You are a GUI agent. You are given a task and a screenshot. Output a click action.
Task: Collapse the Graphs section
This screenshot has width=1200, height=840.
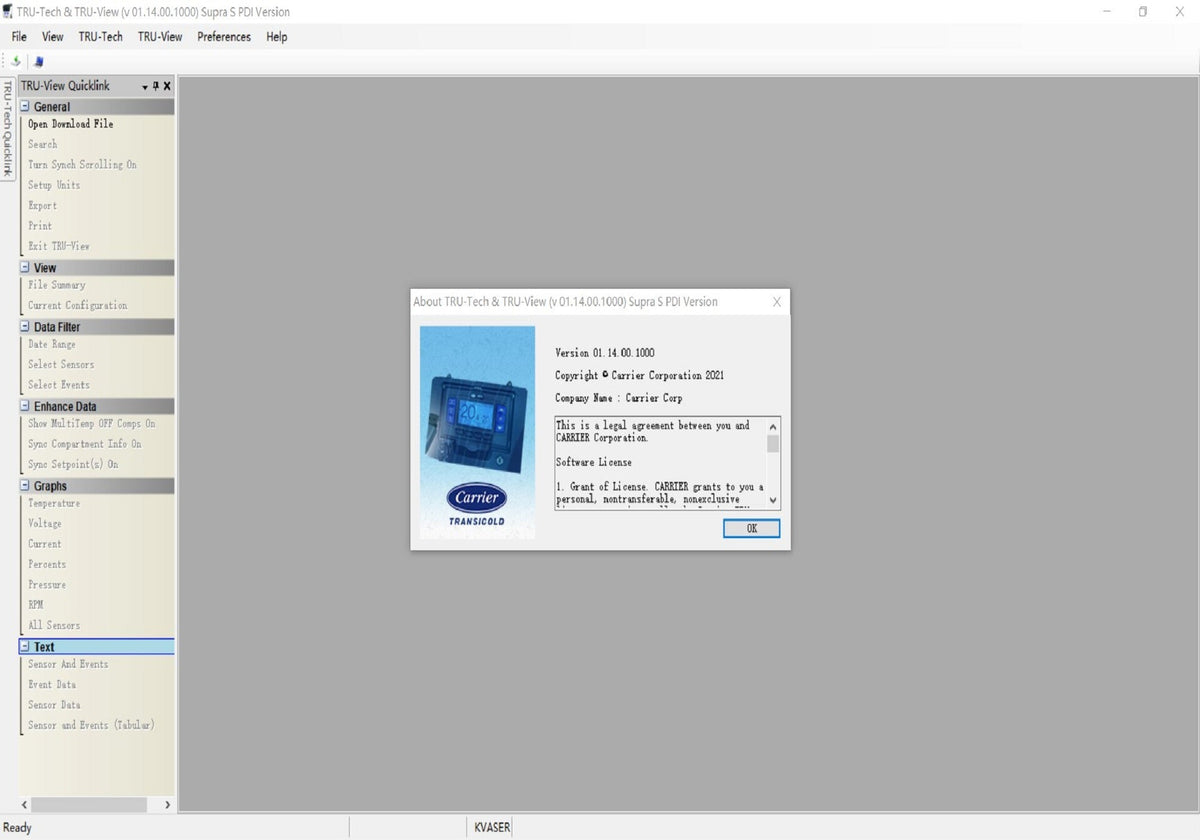(25, 486)
